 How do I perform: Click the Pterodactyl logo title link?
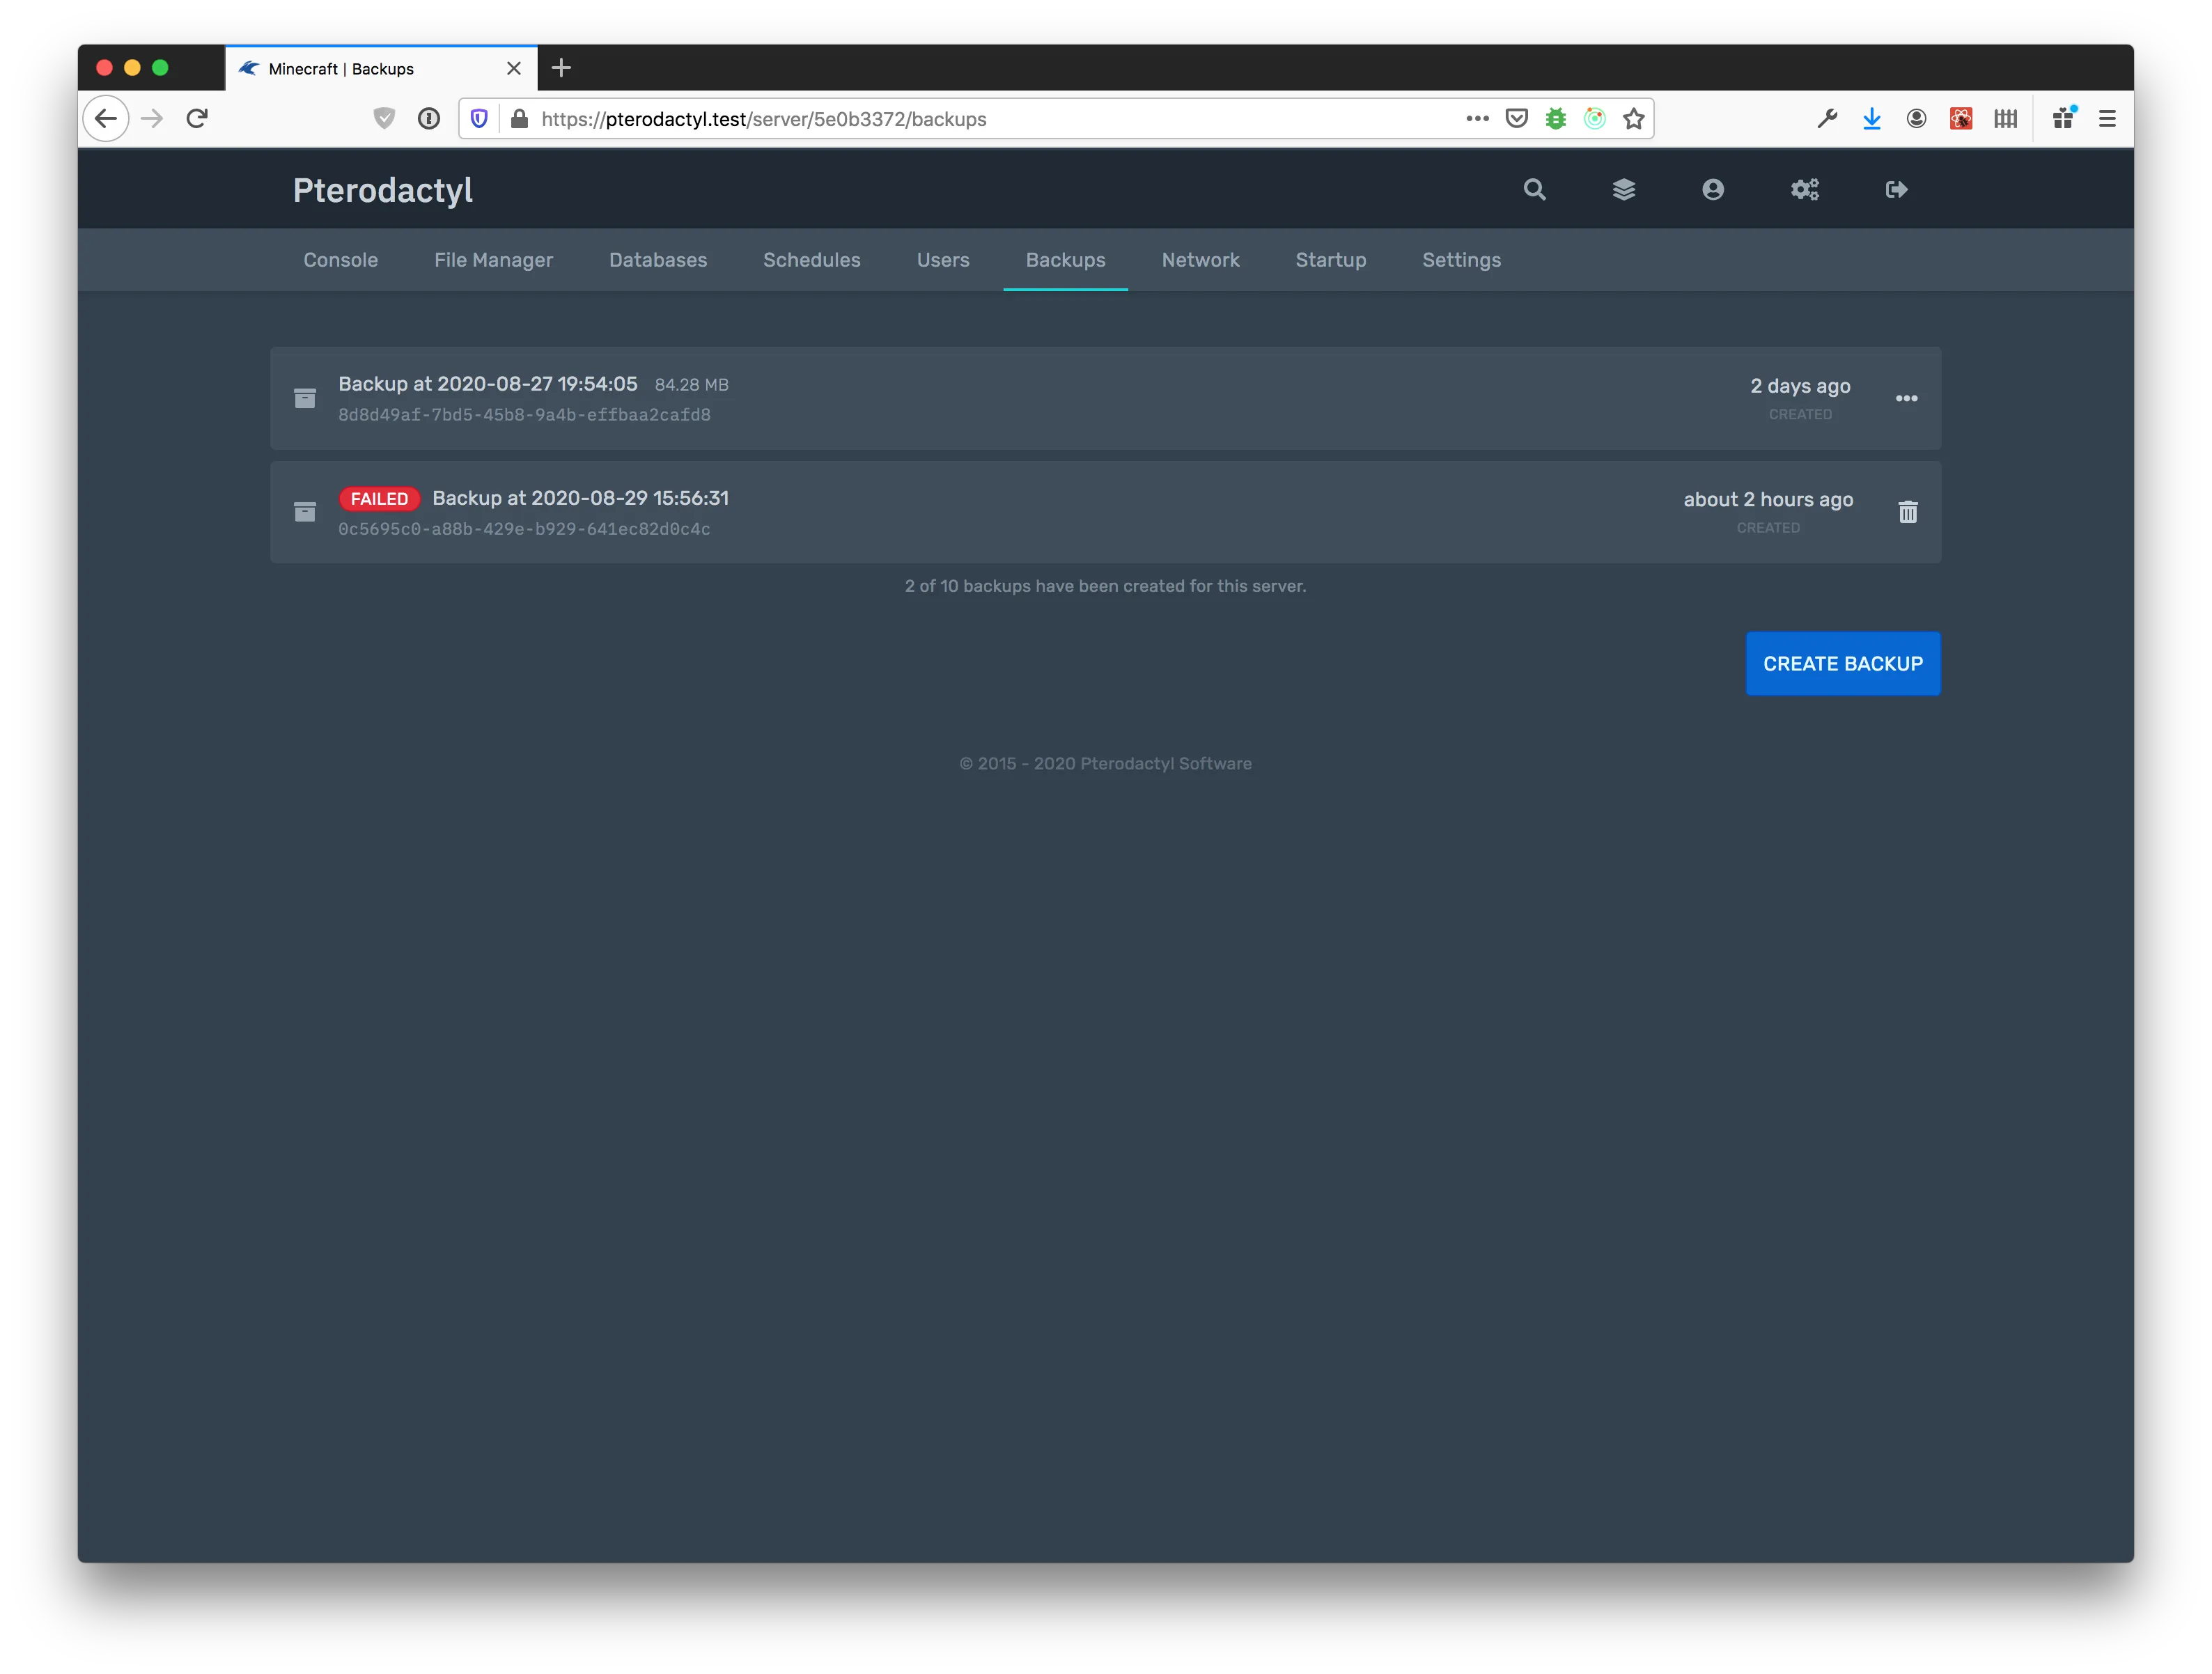point(382,190)
